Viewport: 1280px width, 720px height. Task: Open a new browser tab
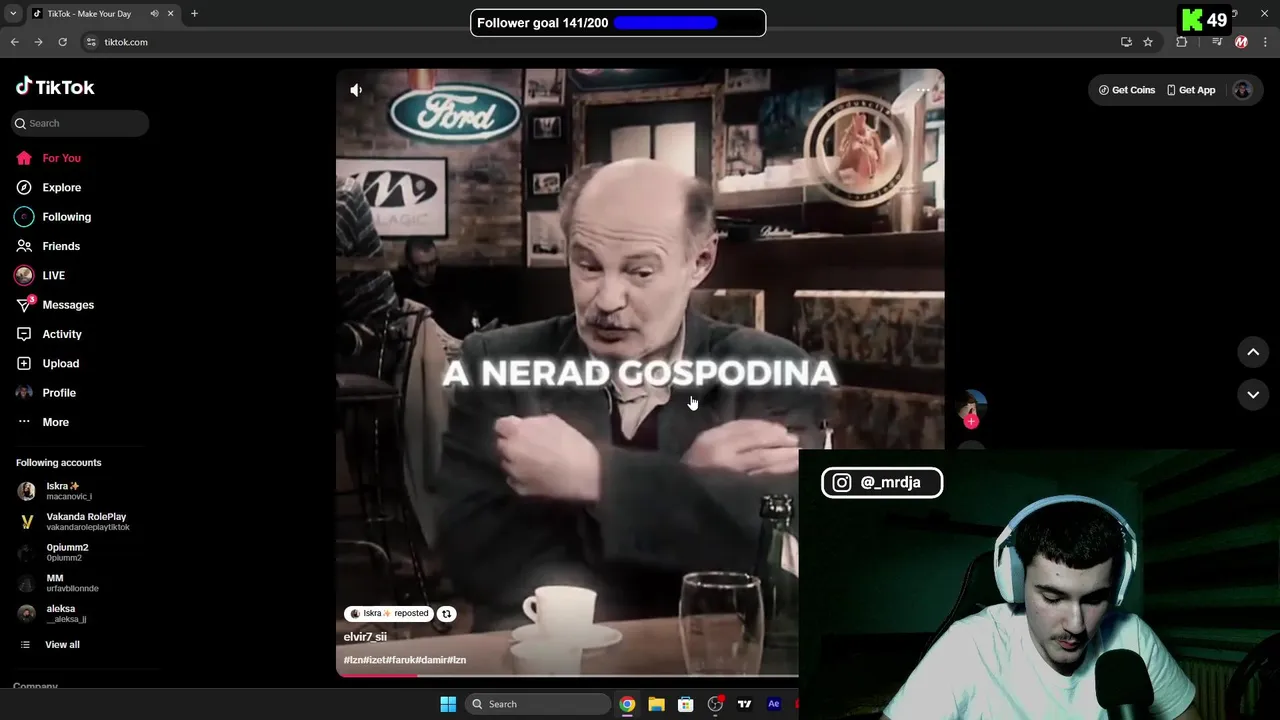click(x=194, y=14)
